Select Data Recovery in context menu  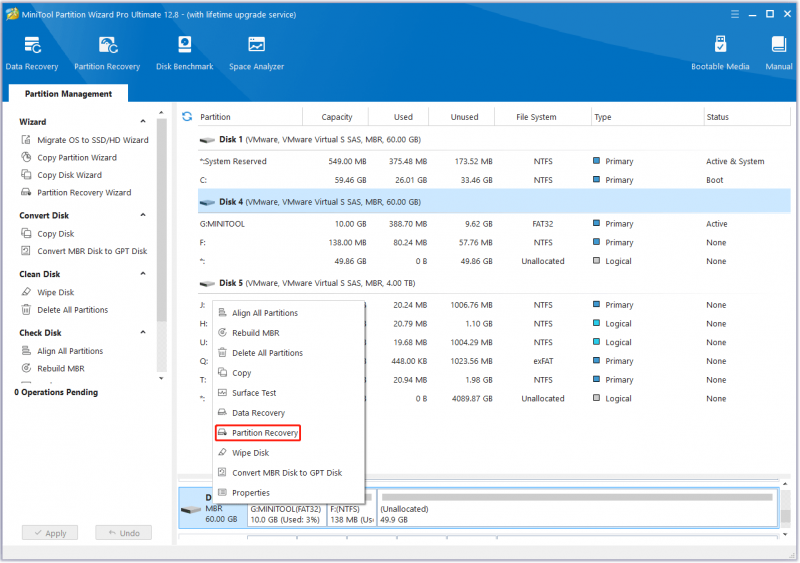[289, 412]
